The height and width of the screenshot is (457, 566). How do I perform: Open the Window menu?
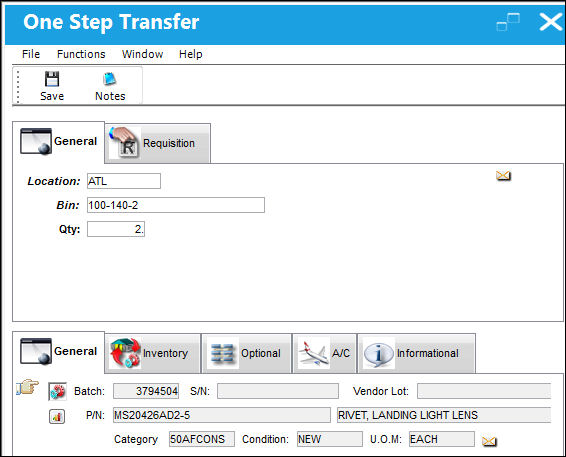(x=142, y=54)
